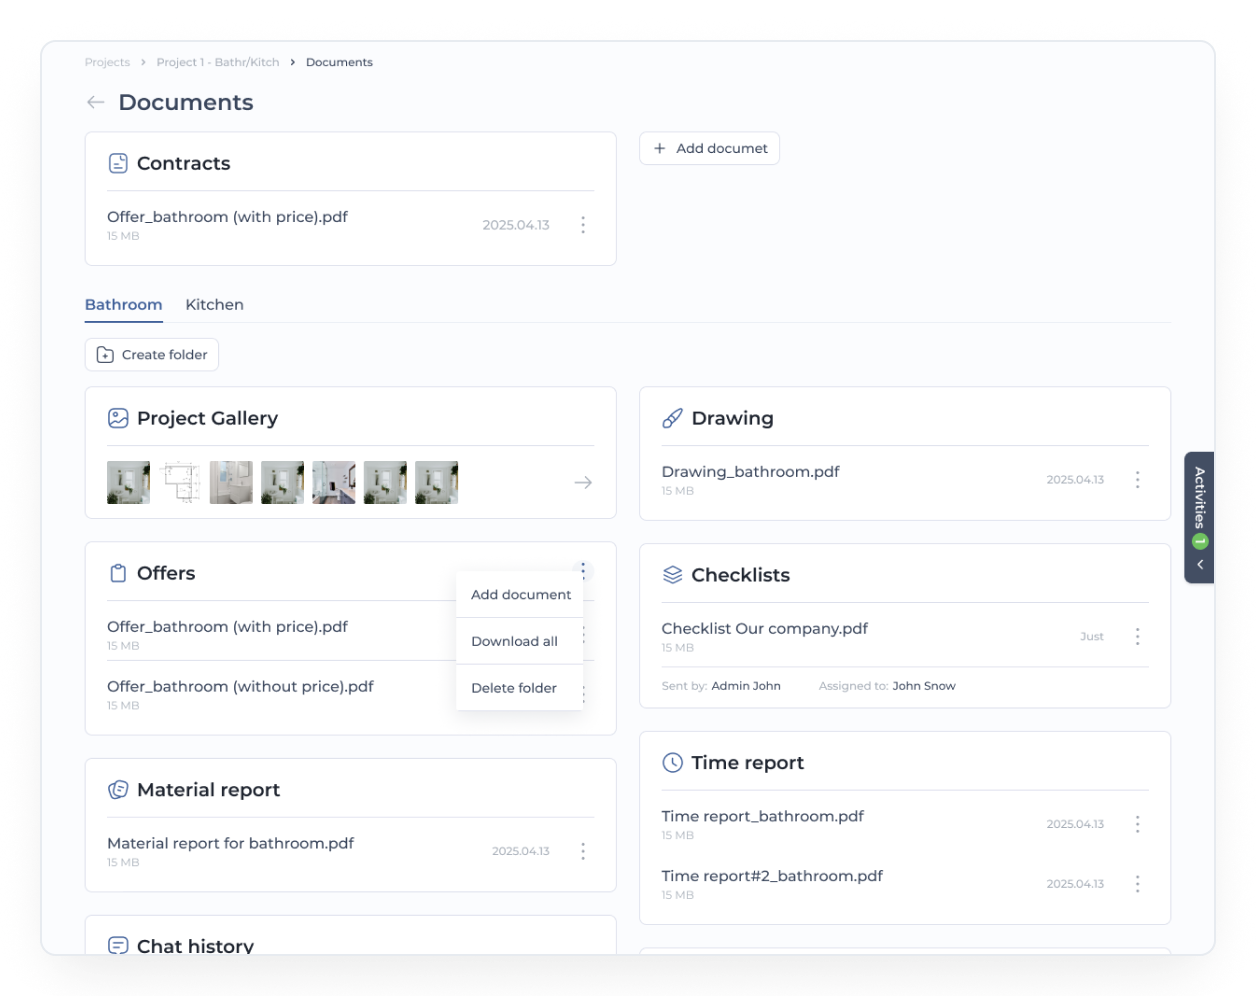Click the Contracts document icon

point(118,163)
